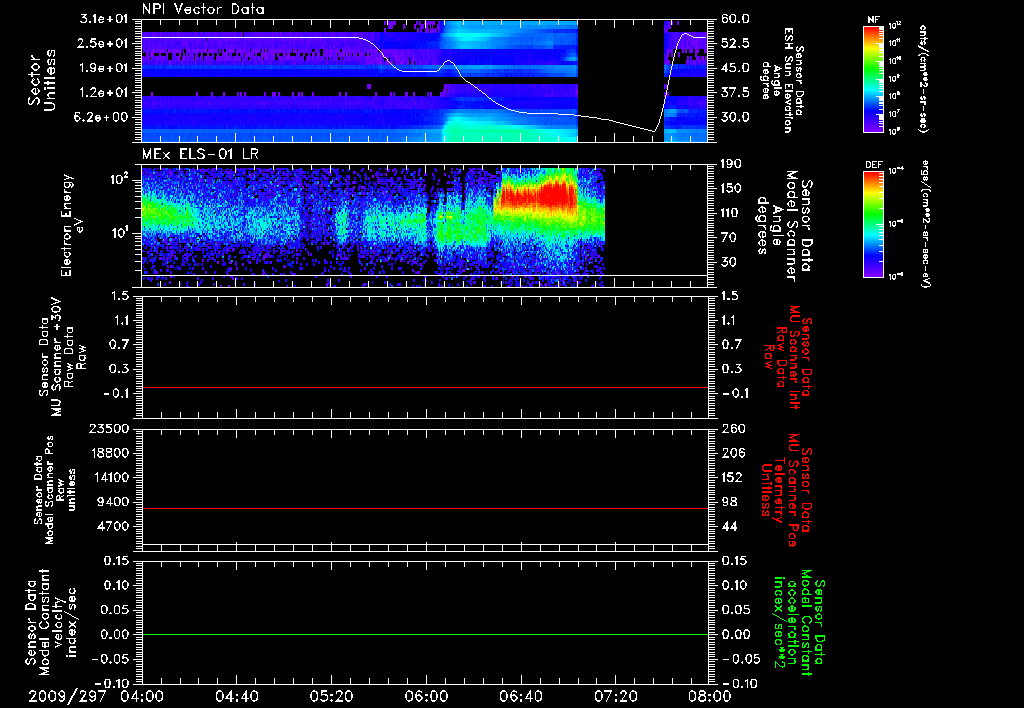Click the 1.2e+01 sector tick label
The height and width of the screenshot is (708, 1024).
pyautogui.click(x=102, y=93)
